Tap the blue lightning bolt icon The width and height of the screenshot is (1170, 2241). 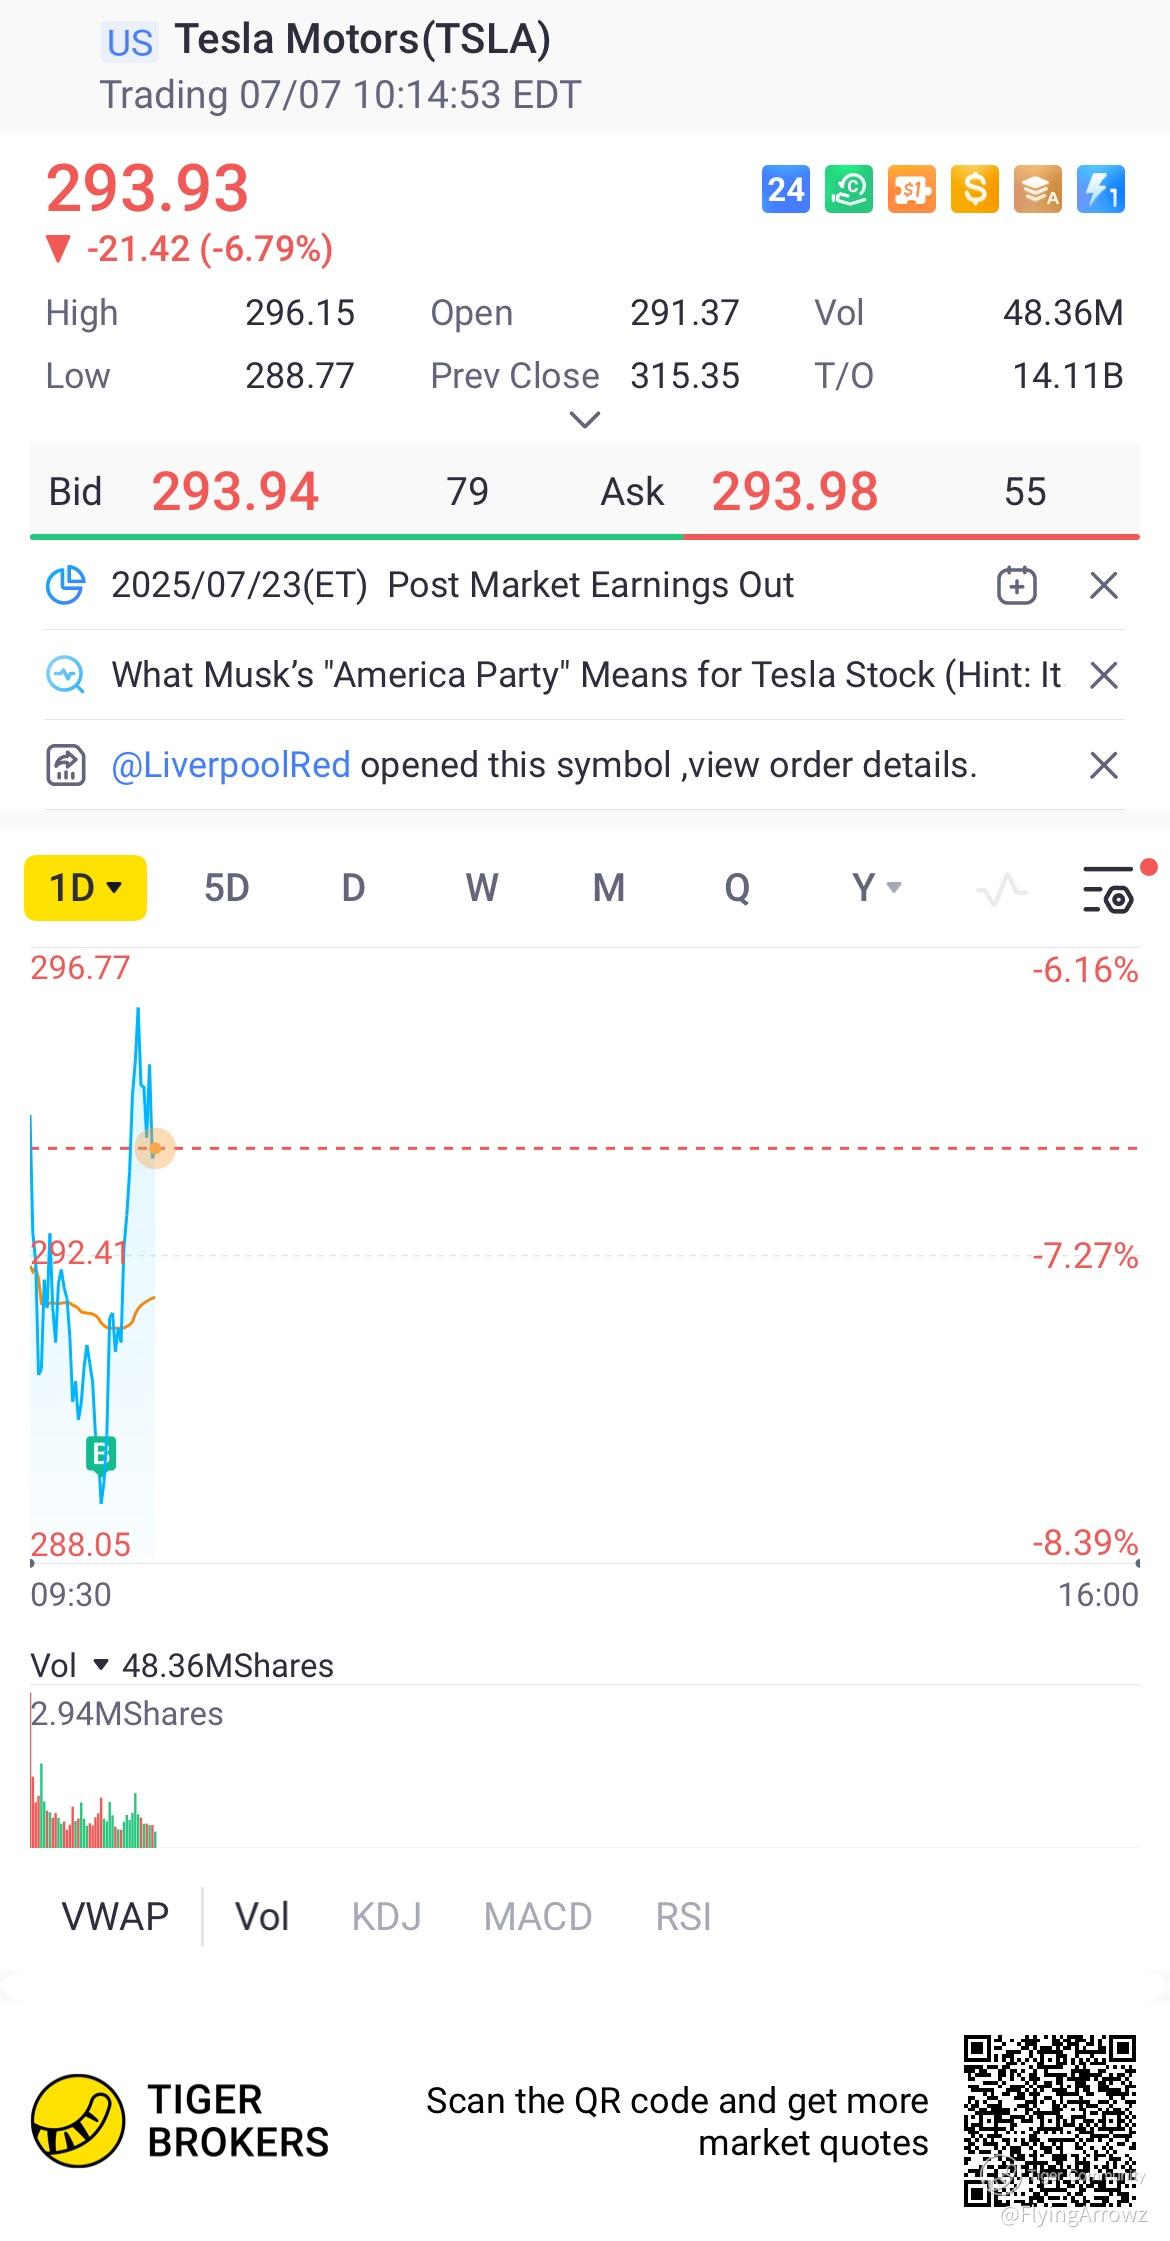click(1101, 189)
